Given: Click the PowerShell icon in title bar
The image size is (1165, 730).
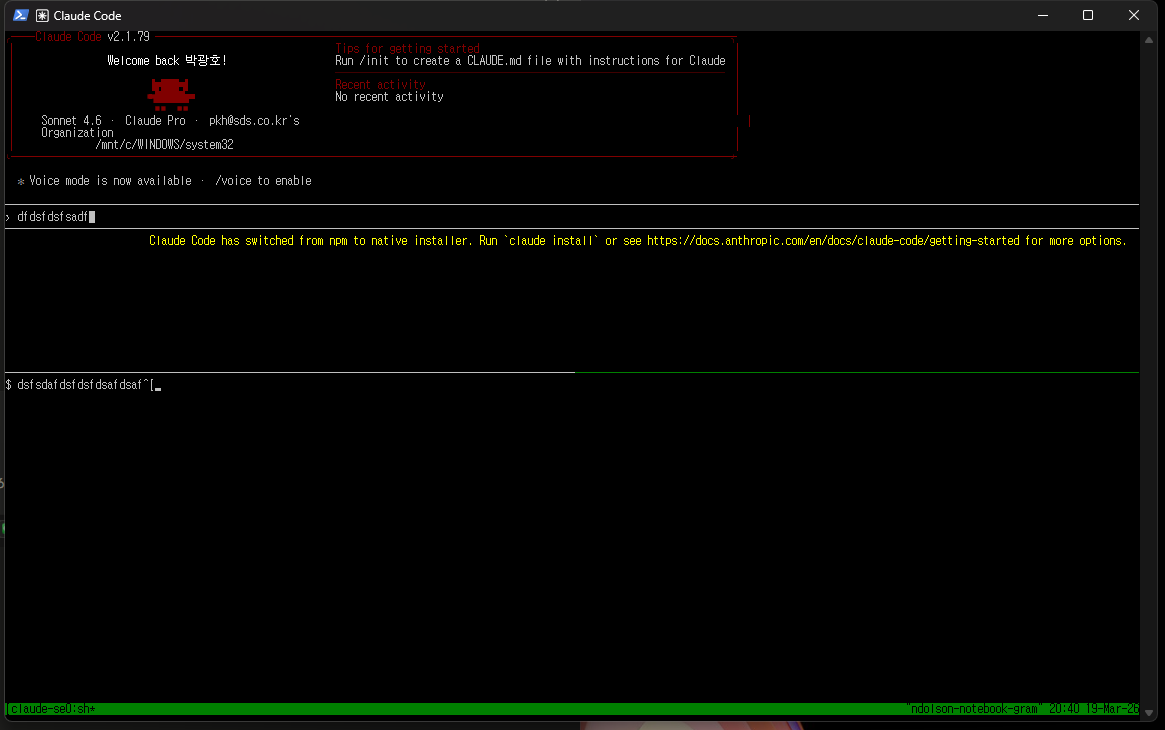Looking at the screenshot, I should pyautogui.click(x=21, y=15).
